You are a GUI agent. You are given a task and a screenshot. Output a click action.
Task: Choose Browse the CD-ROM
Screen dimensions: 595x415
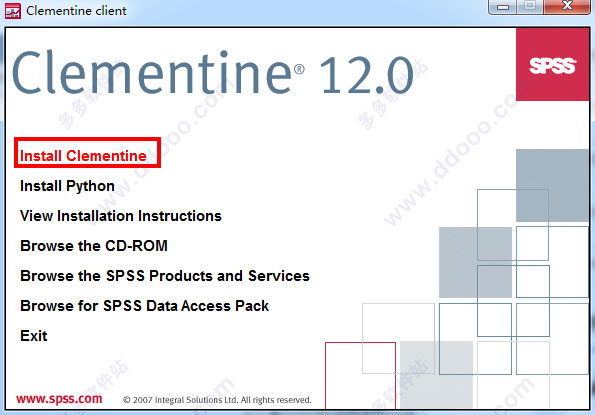tap(94, 246)
